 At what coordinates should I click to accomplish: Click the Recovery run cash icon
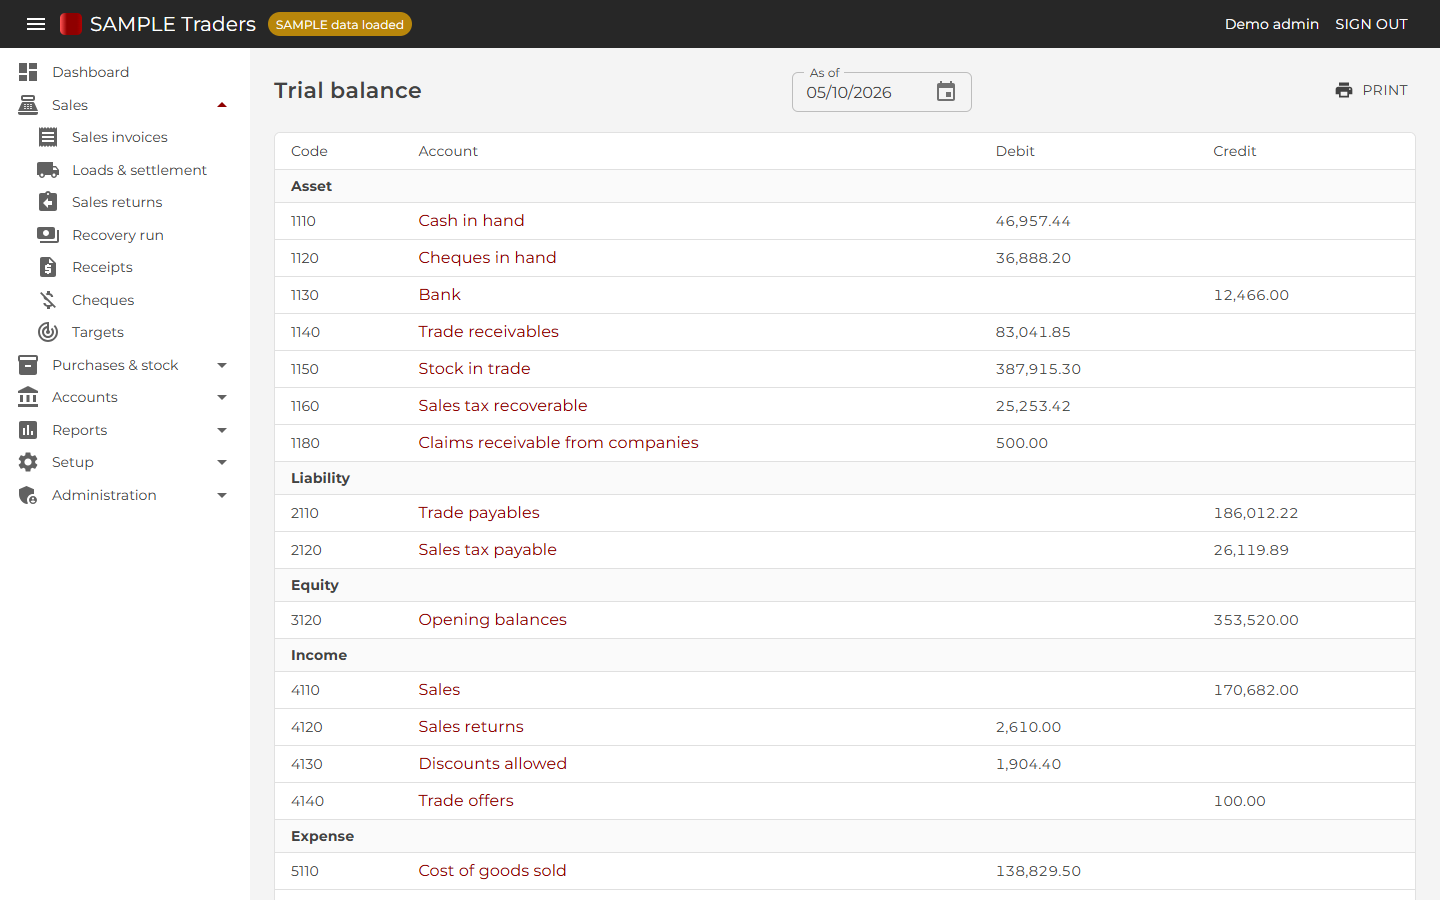click(48, 235)
